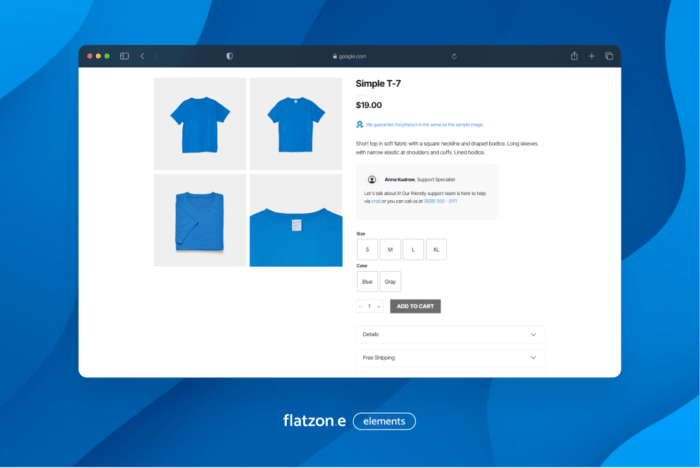Select size S option
This screenshot has width=700, height=468.
click(367, 249)
